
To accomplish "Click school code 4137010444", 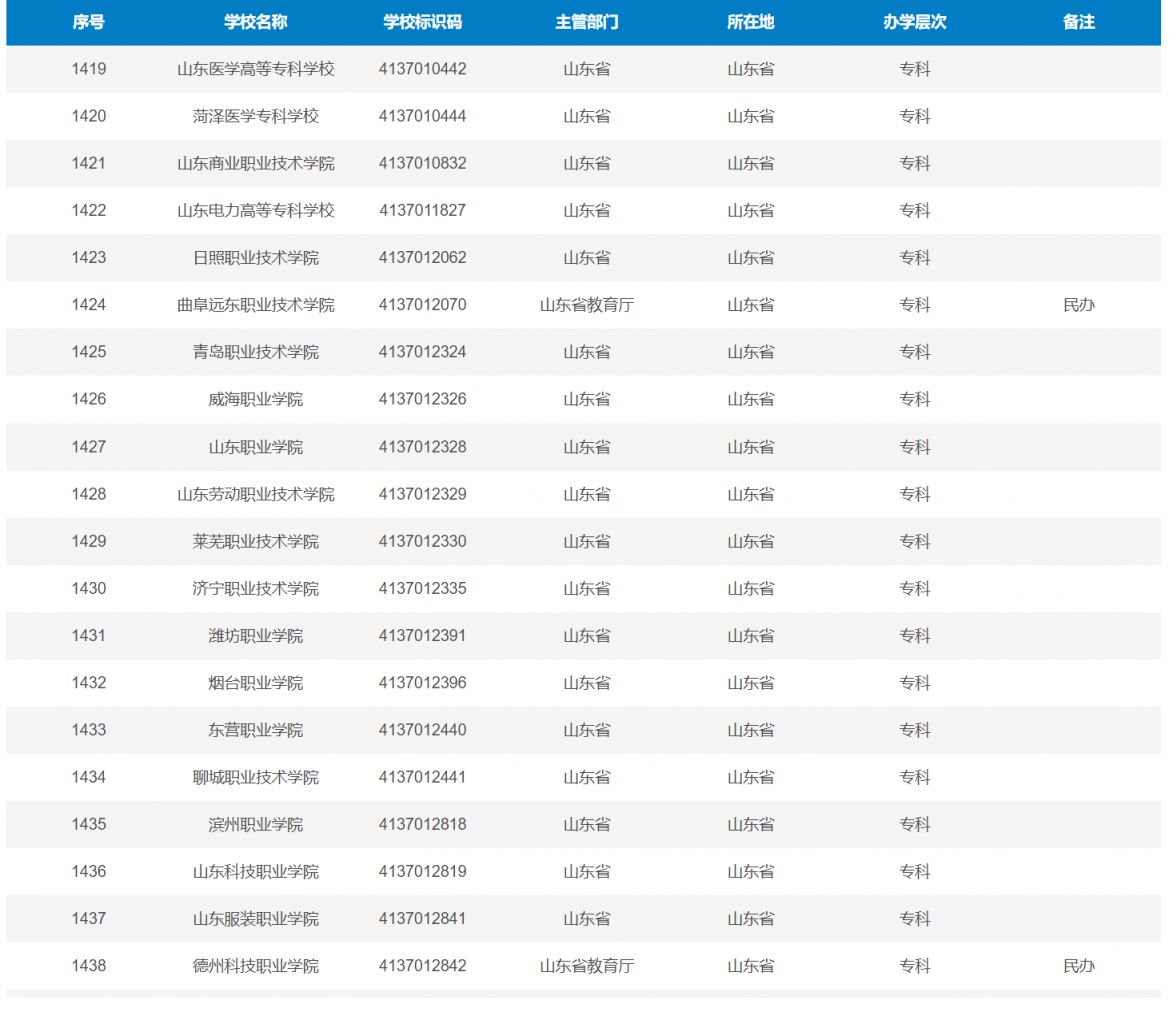I will click(x=423, y=116).
